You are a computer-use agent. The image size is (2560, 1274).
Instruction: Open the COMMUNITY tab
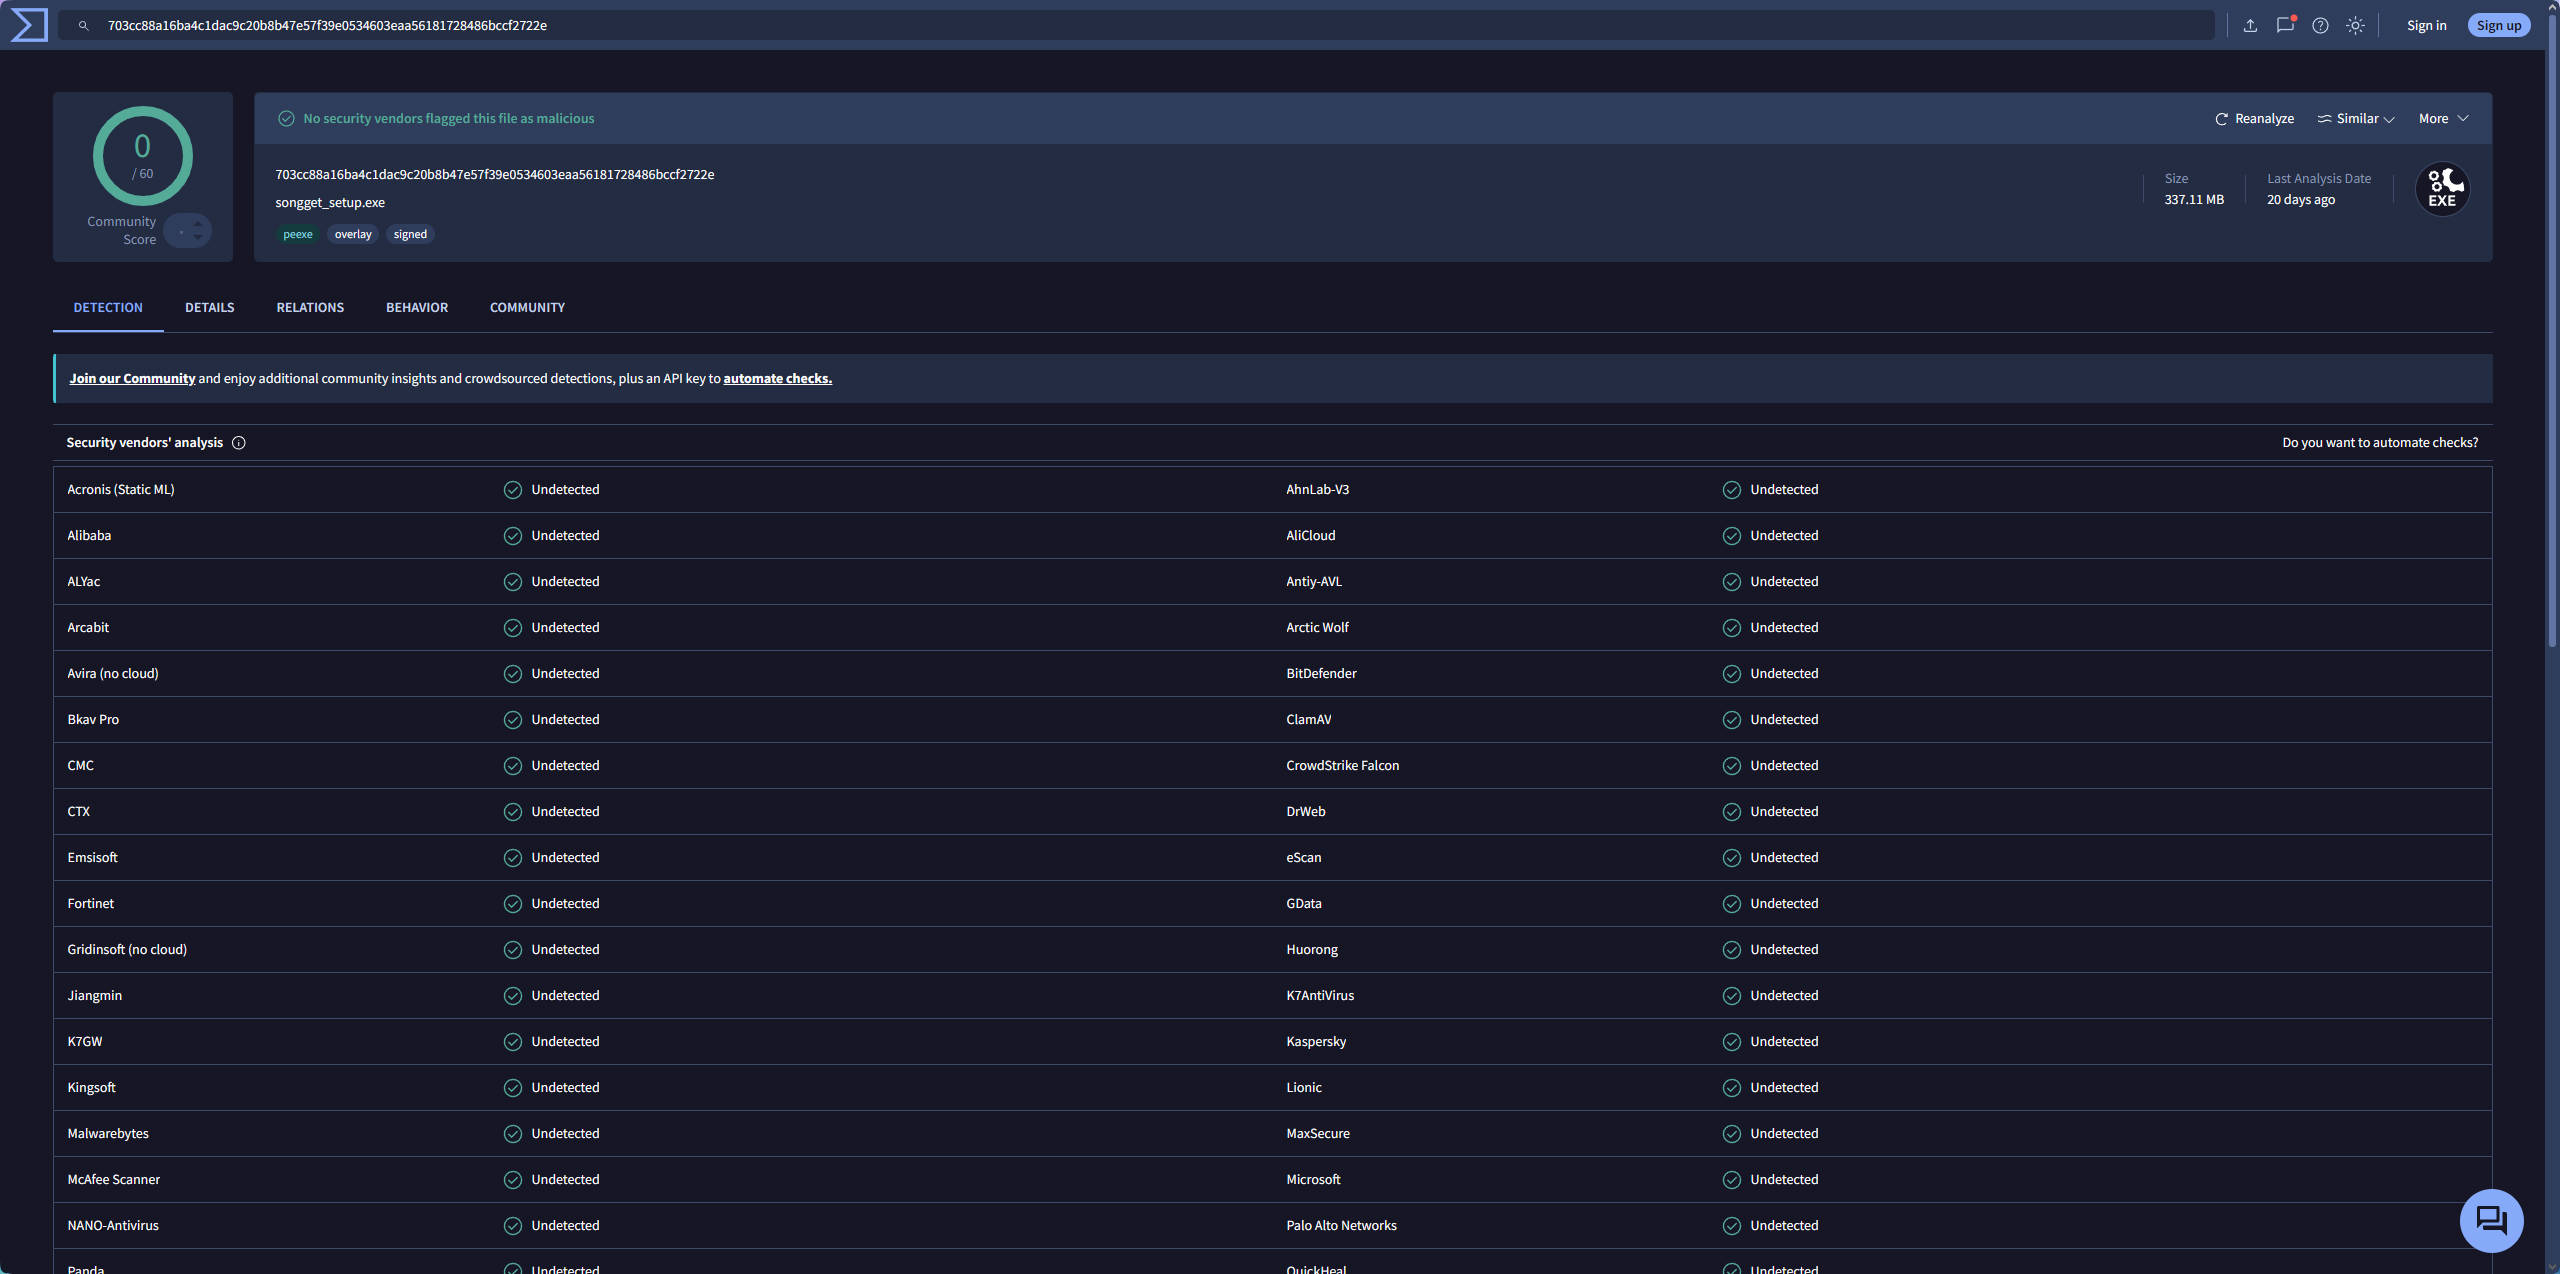pyautogui.click(x=527, y=308)
